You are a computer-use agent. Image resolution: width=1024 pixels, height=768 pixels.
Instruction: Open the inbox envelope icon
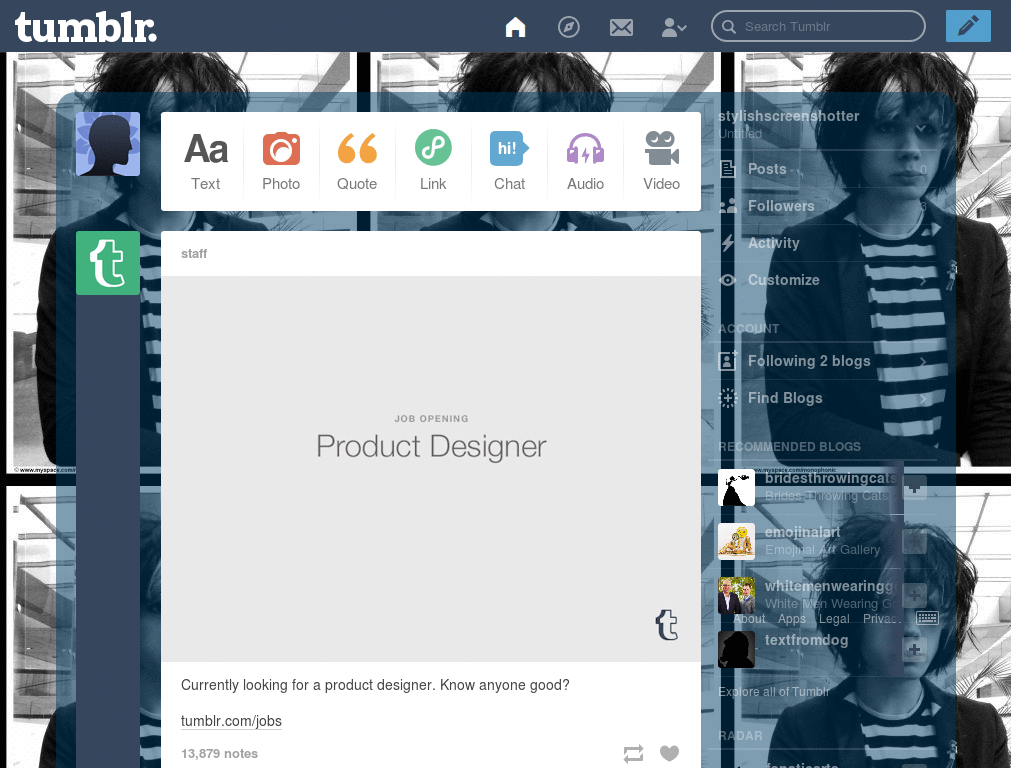coord(621,27)
